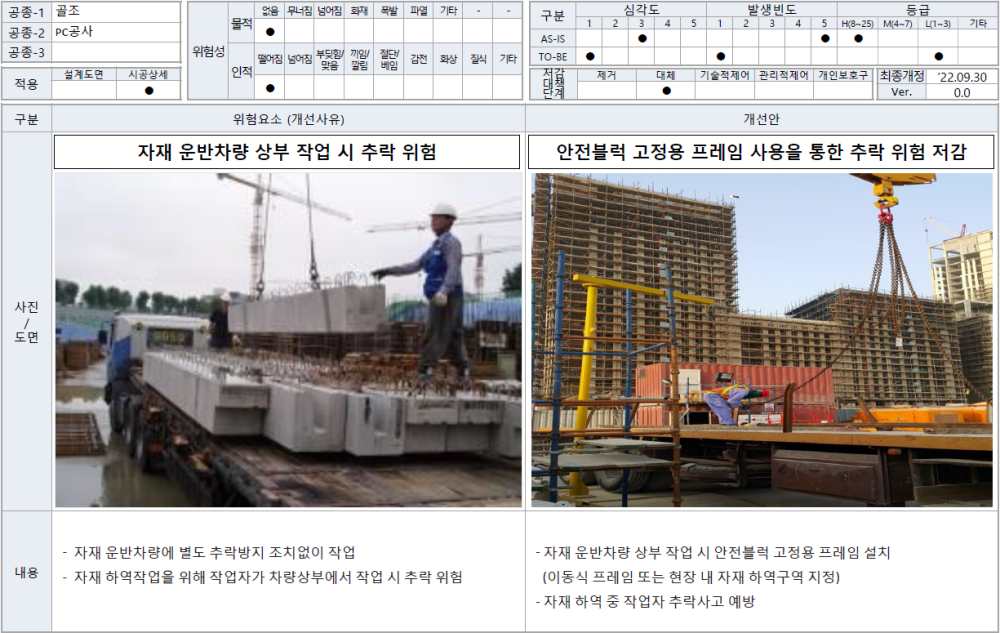Click the TO-BE dot under 발생빈도 1

[x=720, y=56]
